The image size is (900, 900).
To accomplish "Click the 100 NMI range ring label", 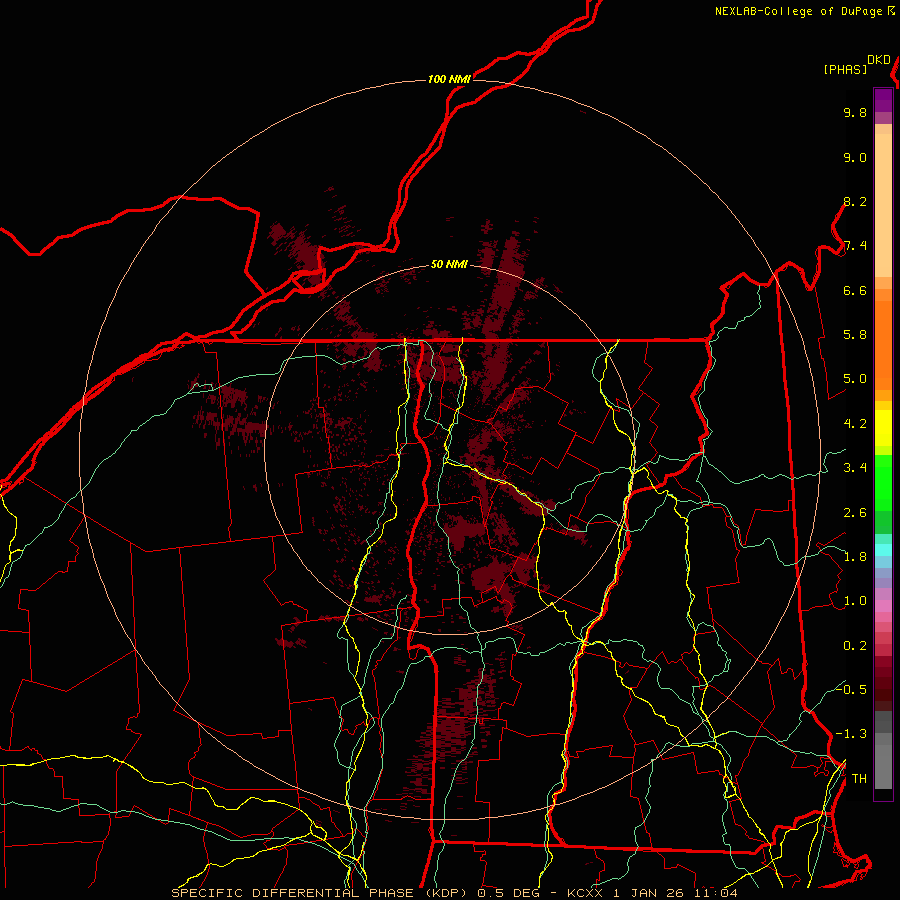I will pos(449,79).
